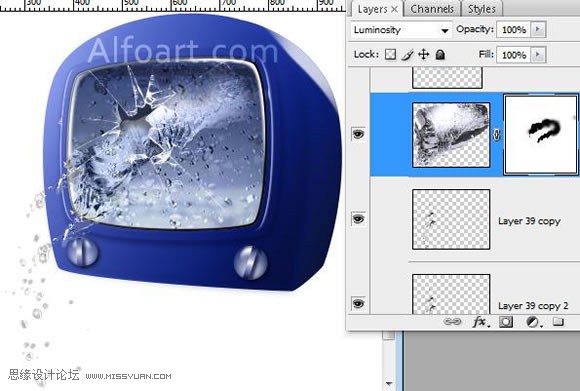Switch to the Styles tab
Viewport: 580px width, 391px height.
(482, 9)
